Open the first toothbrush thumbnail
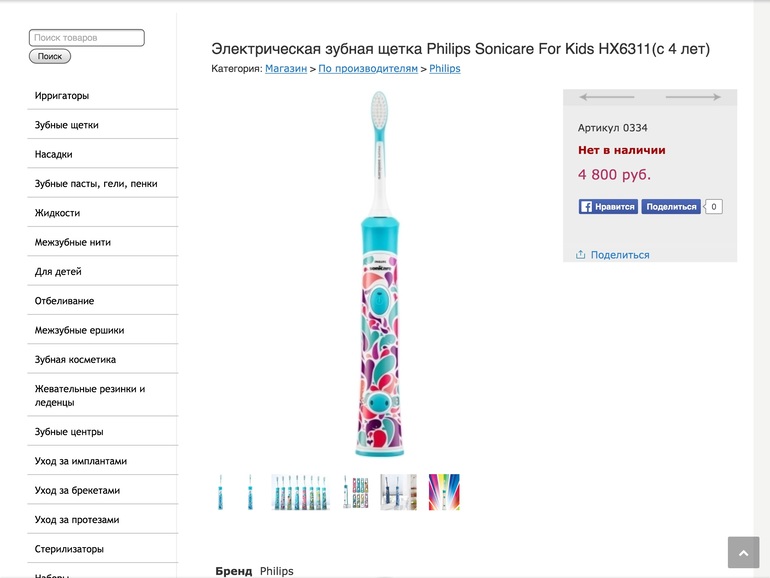 (x=221, y=492)
